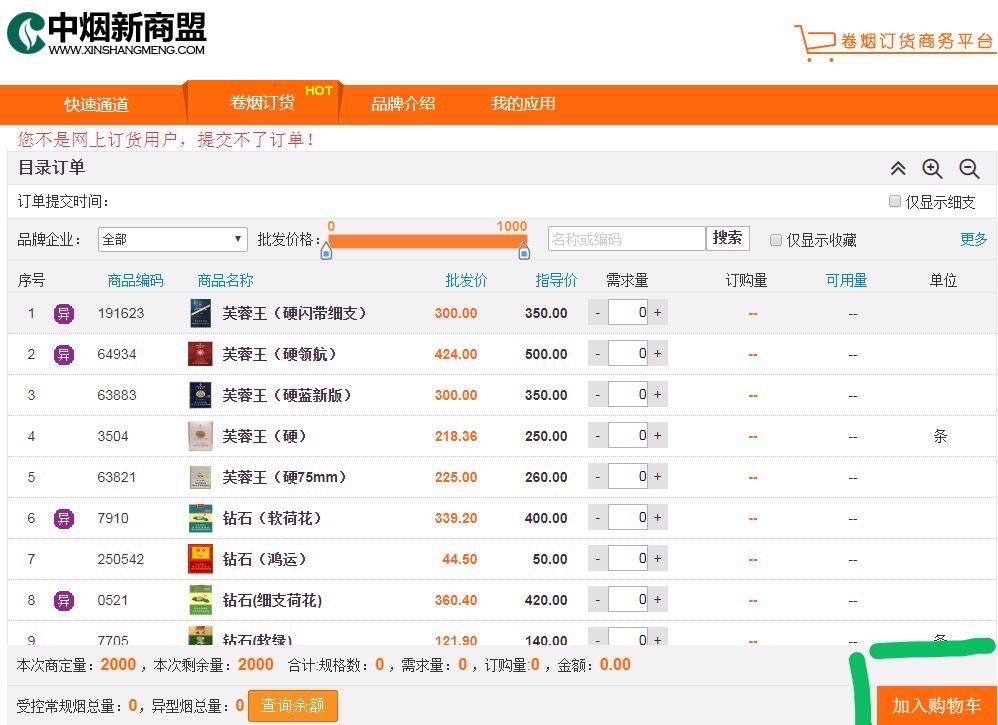Open product image of 芙蓉王（硬闪带细支）
The height and width of the screenshot is (725, 998).
coord(200,313)
